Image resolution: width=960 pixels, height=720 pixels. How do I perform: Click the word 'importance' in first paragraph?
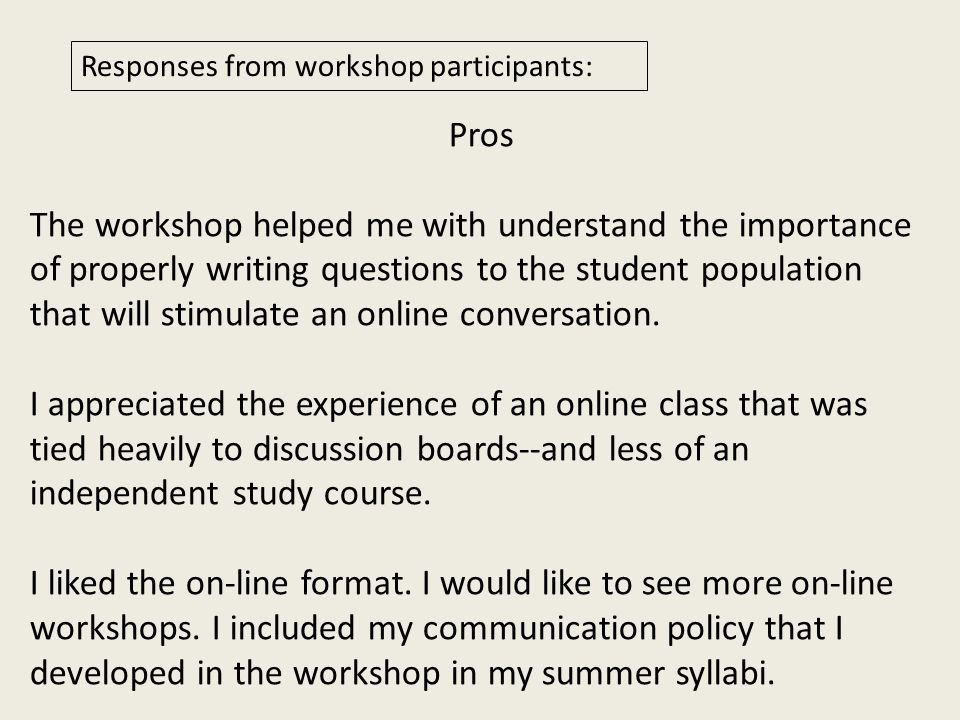825,225
